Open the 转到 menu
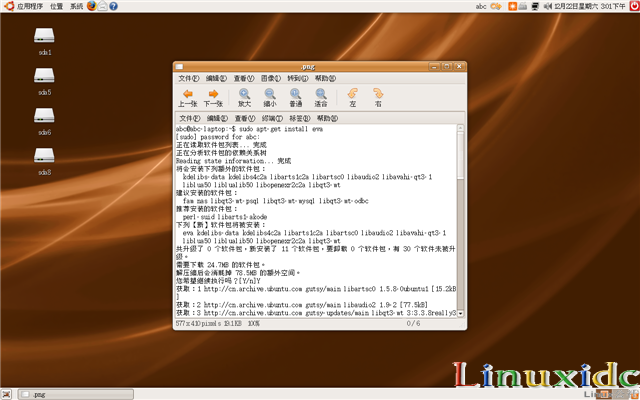640x400 pixels. (298, 78)
